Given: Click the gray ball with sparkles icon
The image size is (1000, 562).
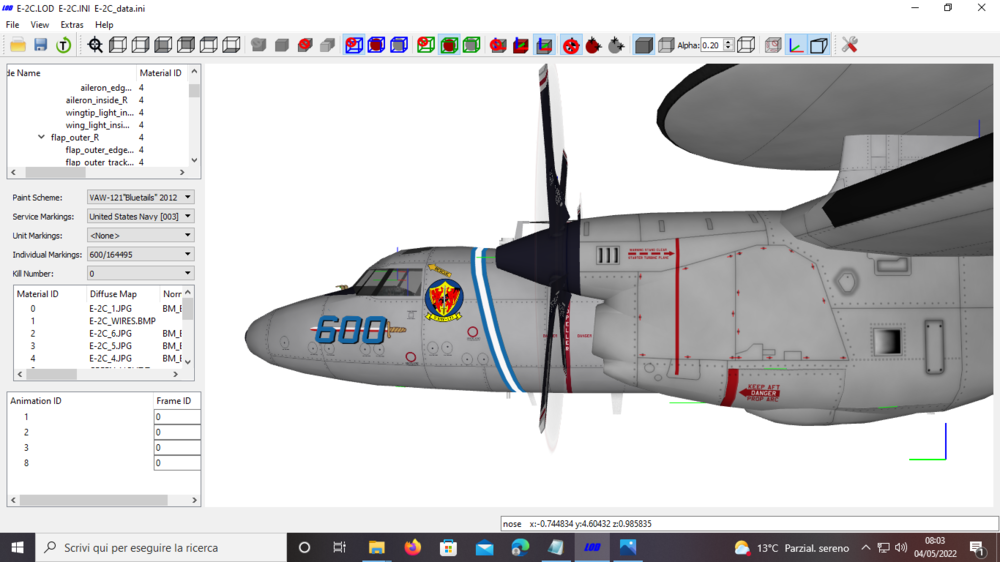Looking at the screenshot, I should (x=616, y=45).
